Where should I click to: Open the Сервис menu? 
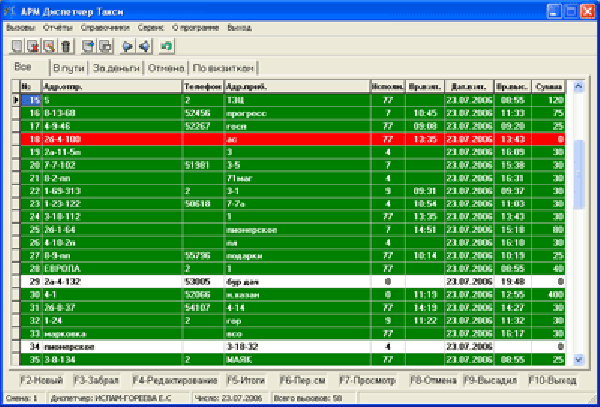point(151,27)
